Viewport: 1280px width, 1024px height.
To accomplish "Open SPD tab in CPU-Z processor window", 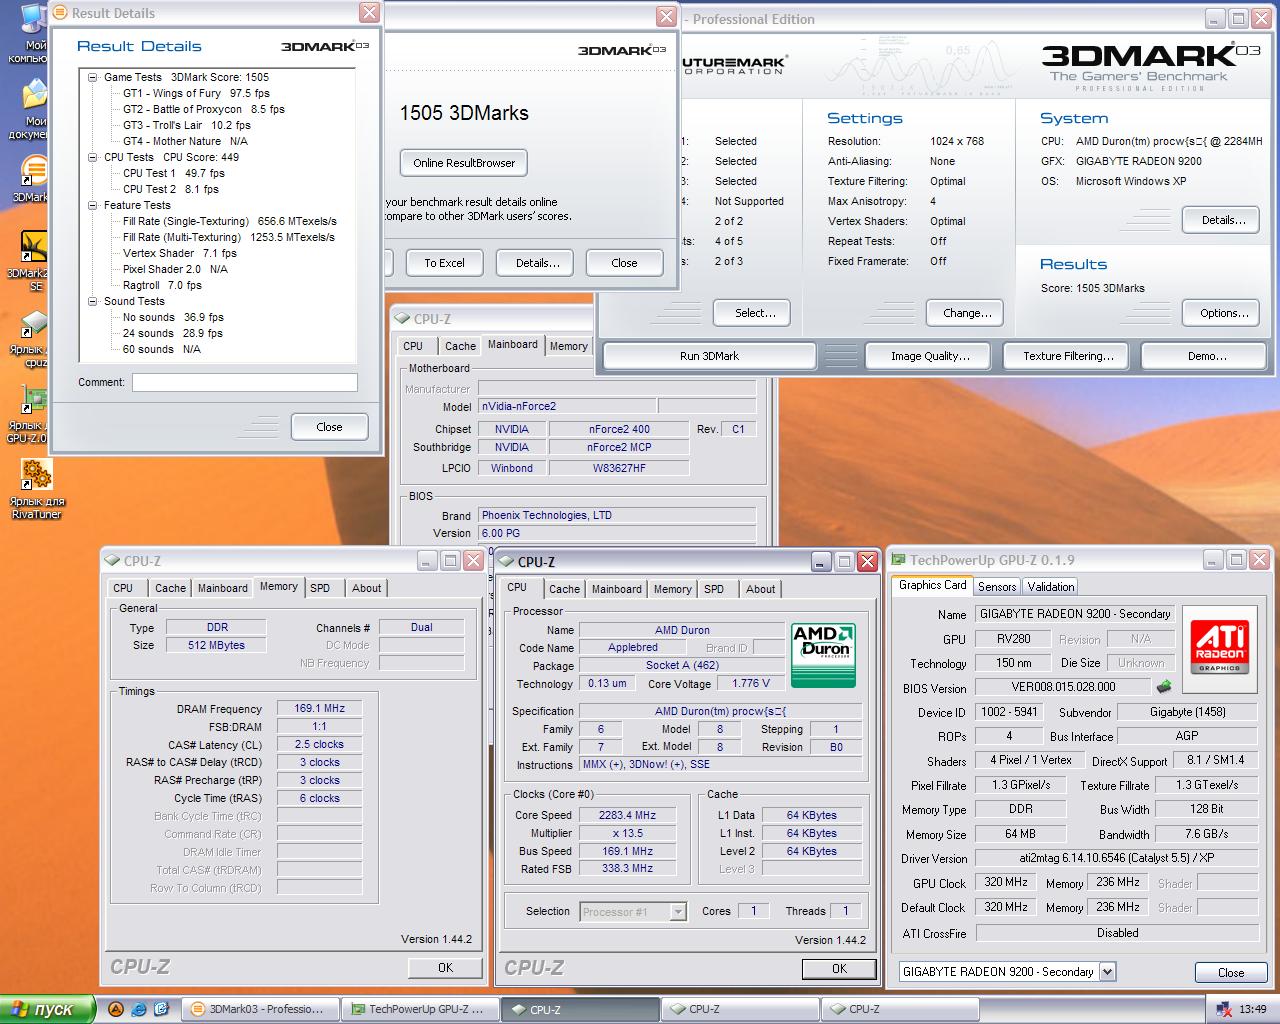I will [x=714, y=589].
